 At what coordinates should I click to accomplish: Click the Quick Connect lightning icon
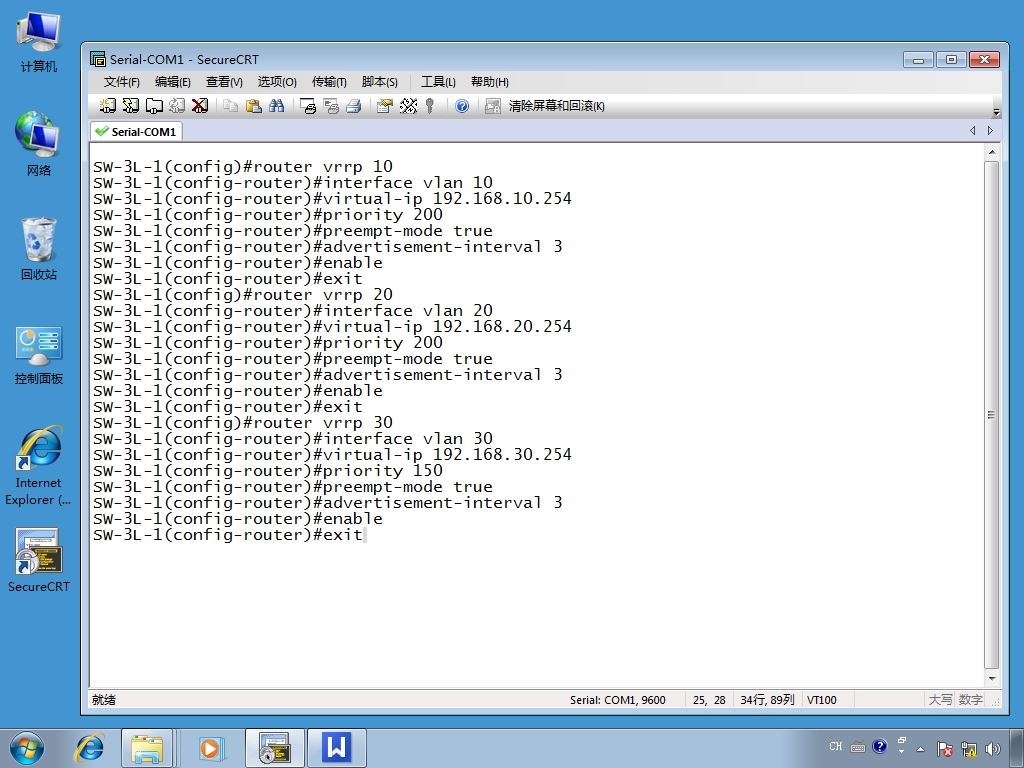pyautogui.click(x=131, y=106)
